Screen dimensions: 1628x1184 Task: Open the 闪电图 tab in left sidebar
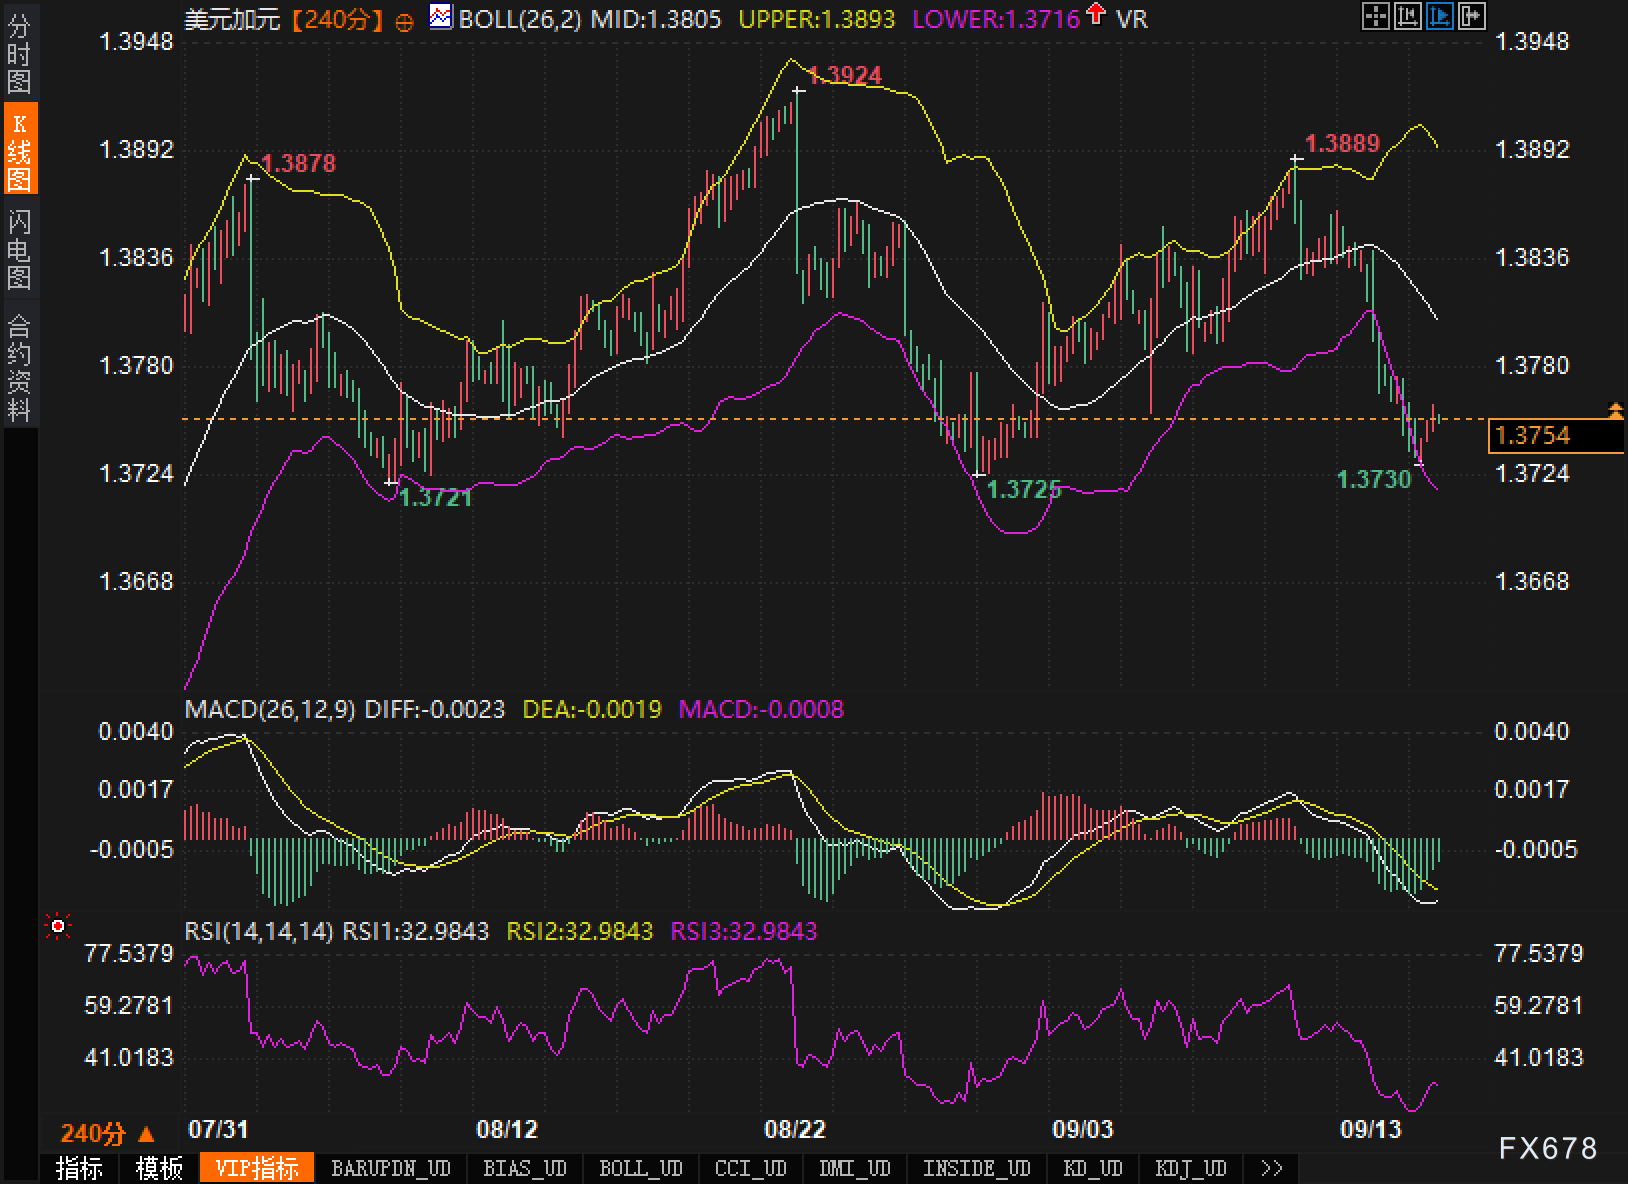19,250
